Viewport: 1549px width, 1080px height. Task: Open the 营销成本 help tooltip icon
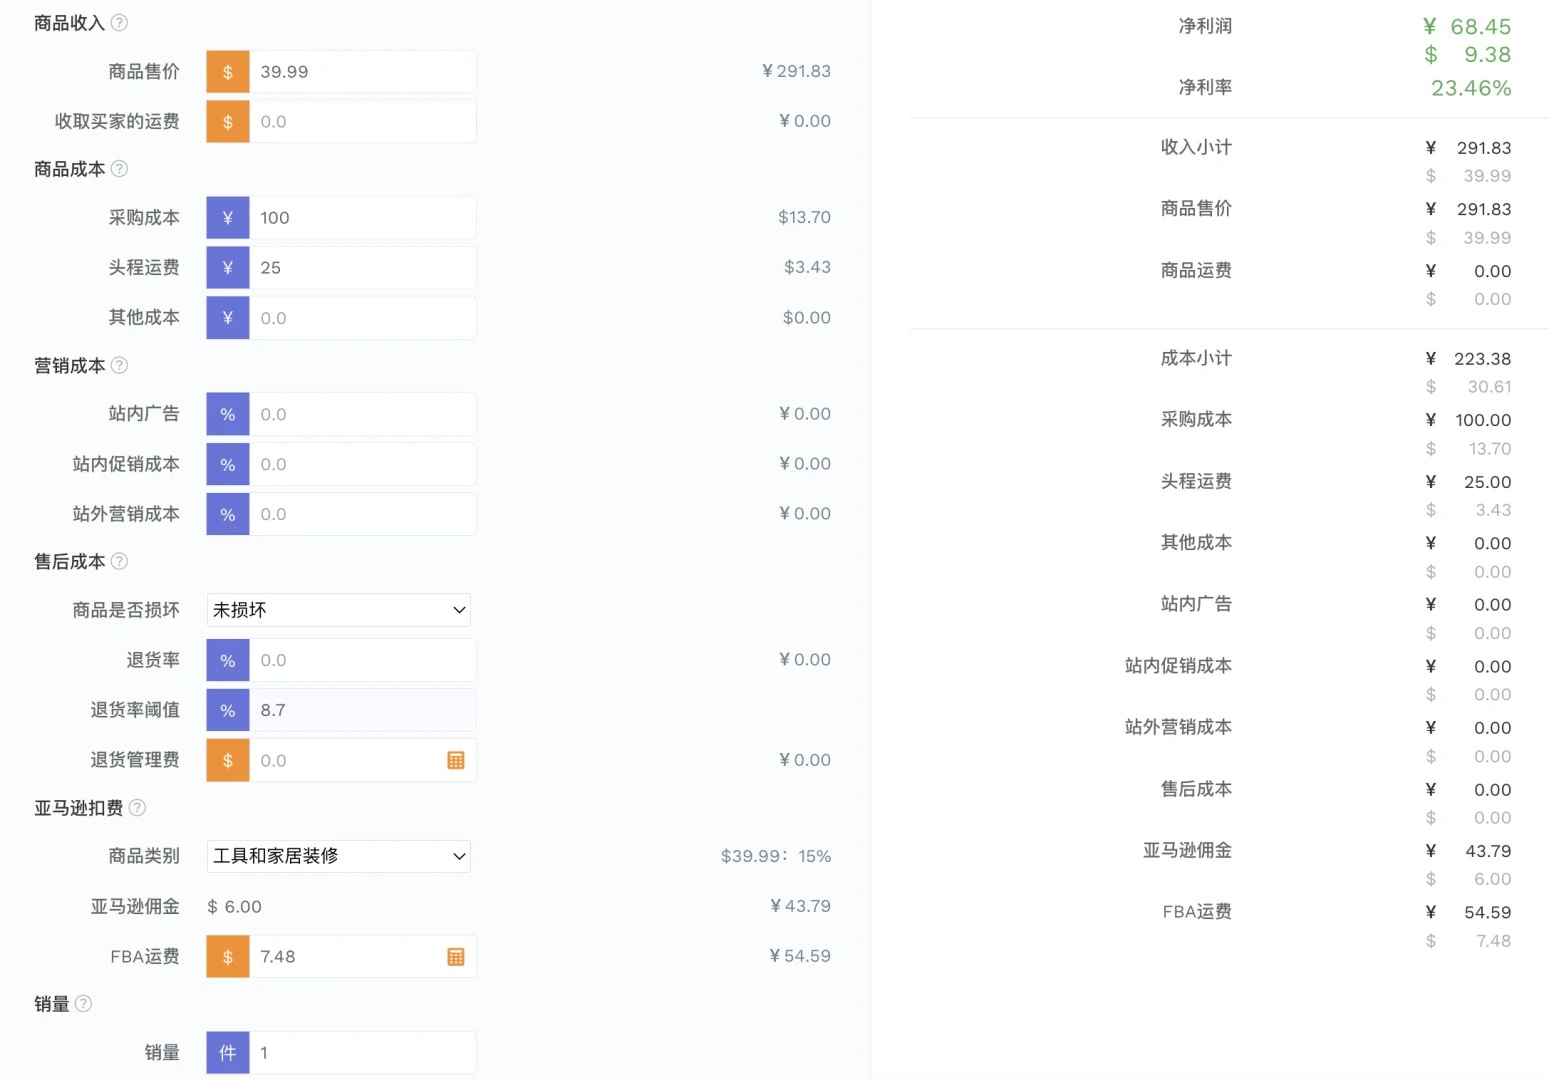(119, 366)
